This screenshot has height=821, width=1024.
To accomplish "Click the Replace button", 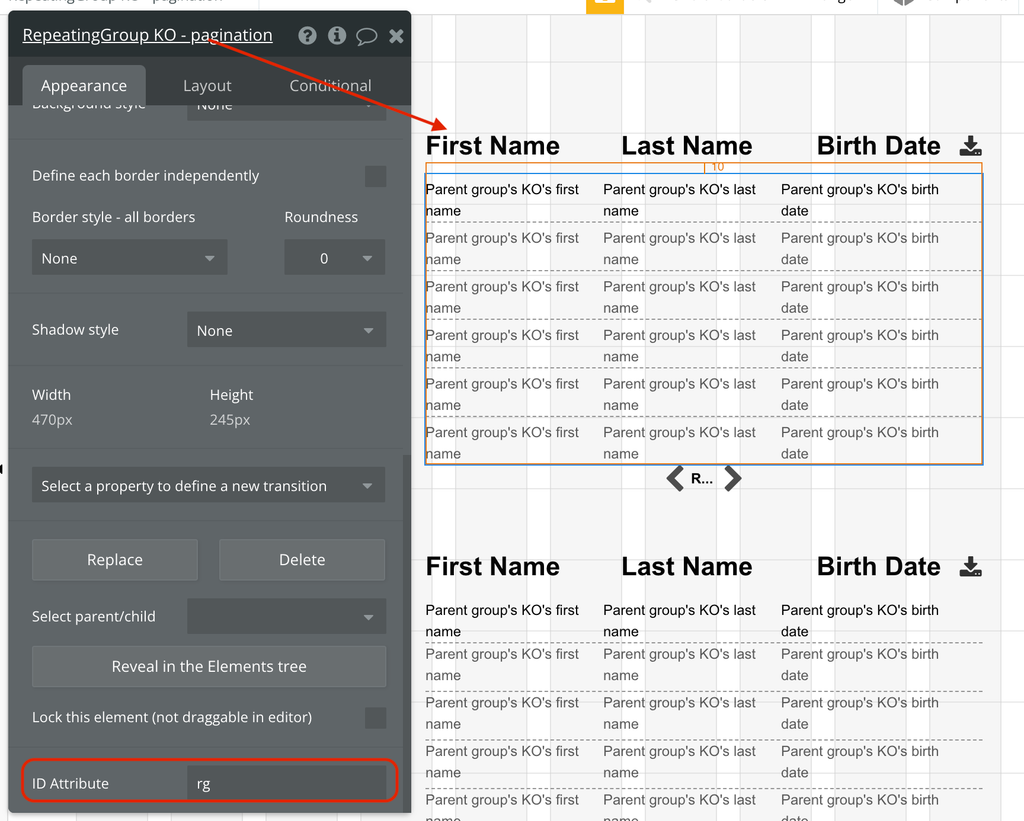I will [x=115, y=560].
